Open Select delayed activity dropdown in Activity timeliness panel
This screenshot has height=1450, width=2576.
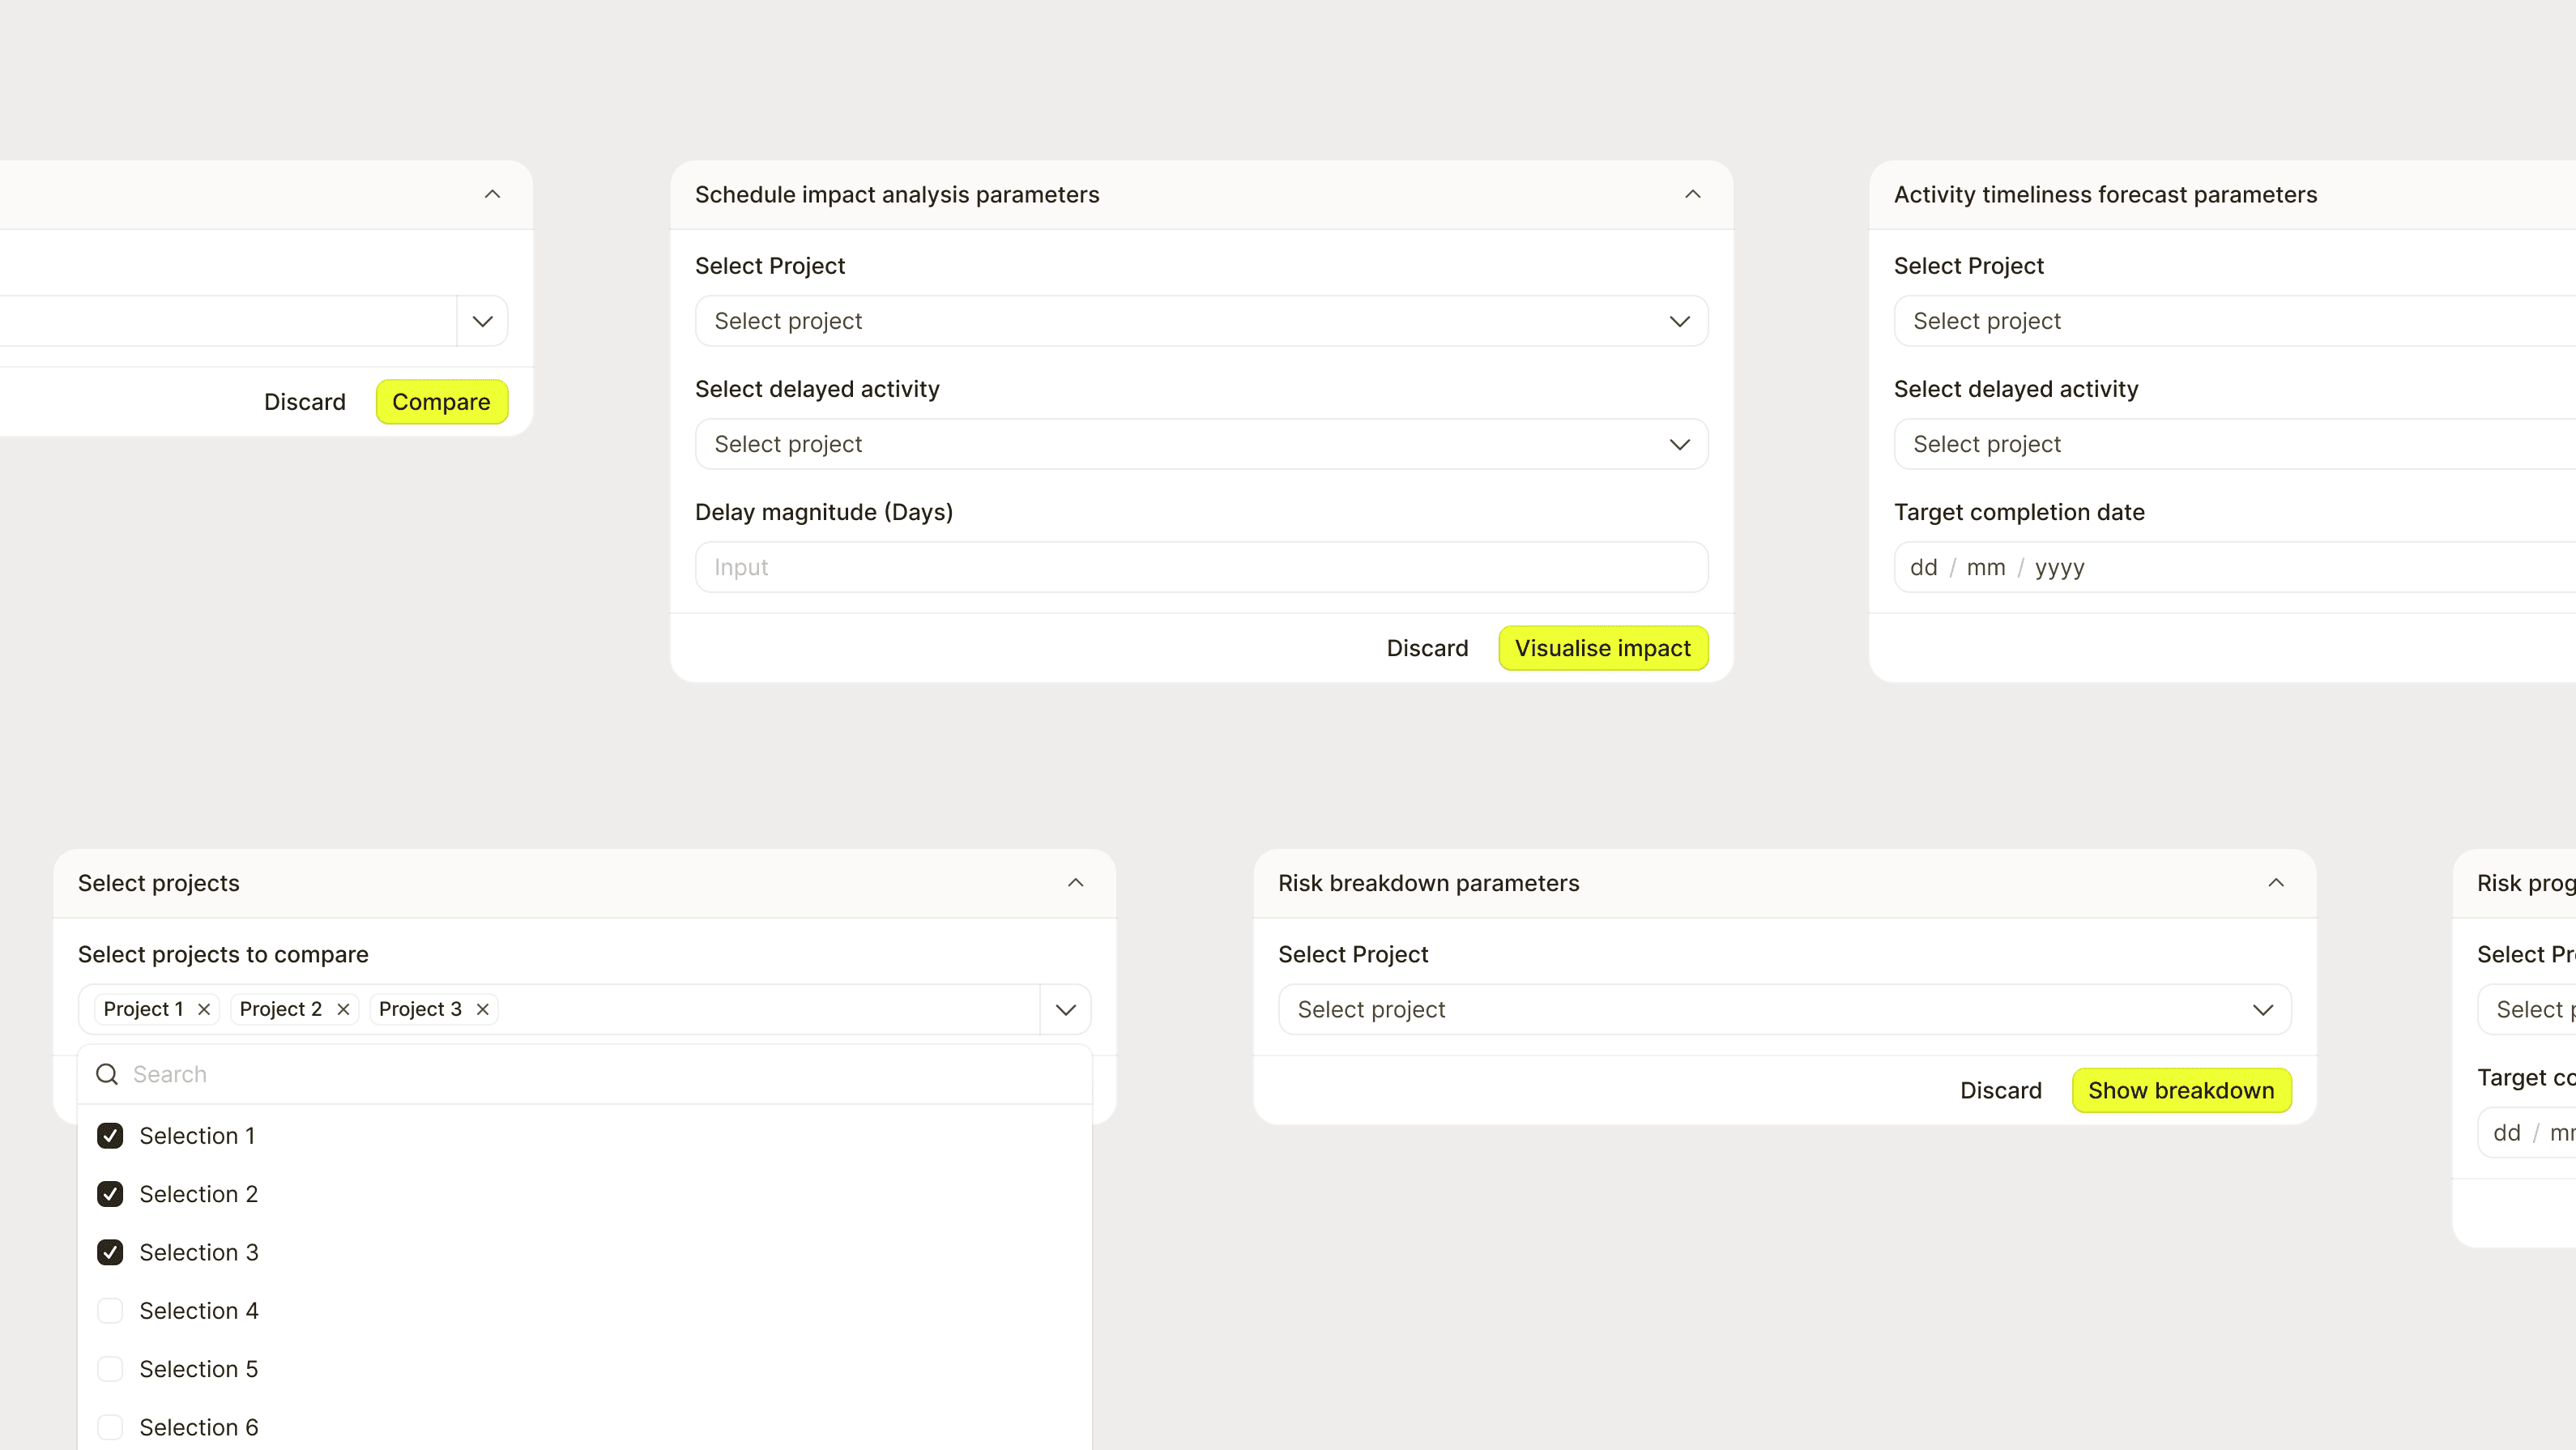coord(2235,444)
